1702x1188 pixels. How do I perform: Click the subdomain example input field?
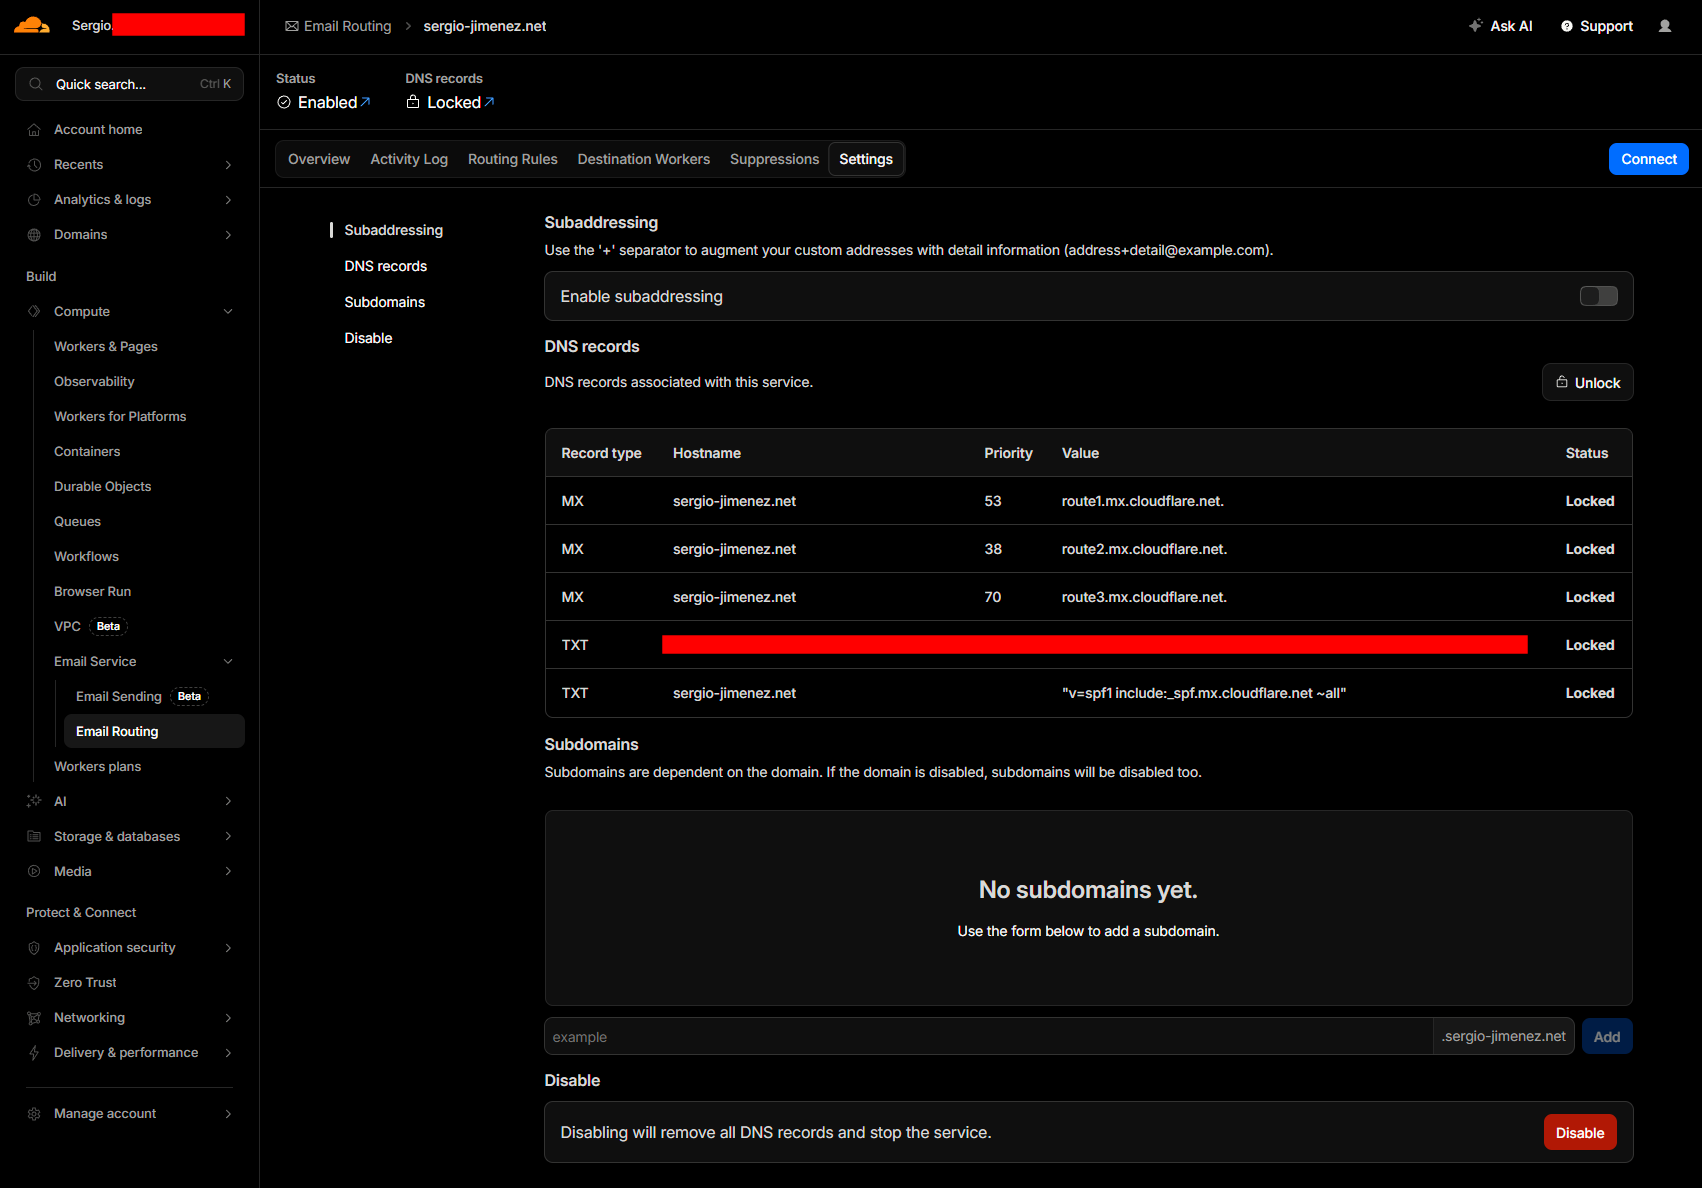point(988,1036)
